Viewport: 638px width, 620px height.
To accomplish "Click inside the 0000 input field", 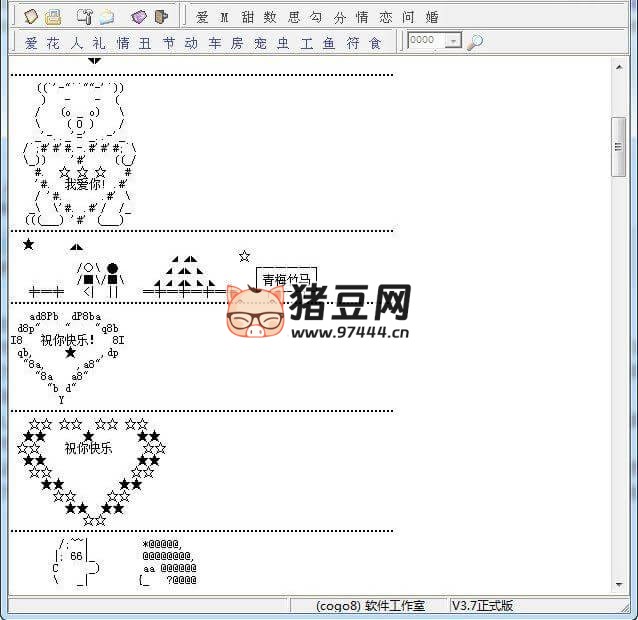I will [x=426, y=40].
